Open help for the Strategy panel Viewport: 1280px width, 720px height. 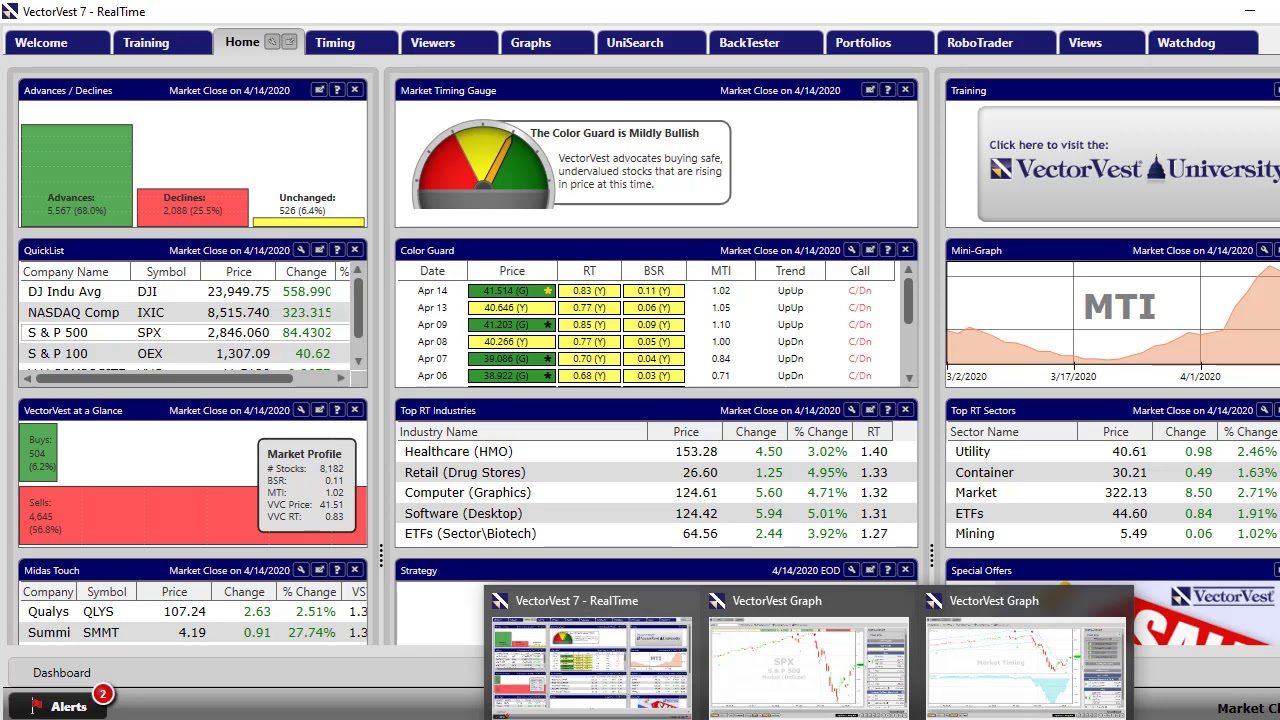coord(888,570)
